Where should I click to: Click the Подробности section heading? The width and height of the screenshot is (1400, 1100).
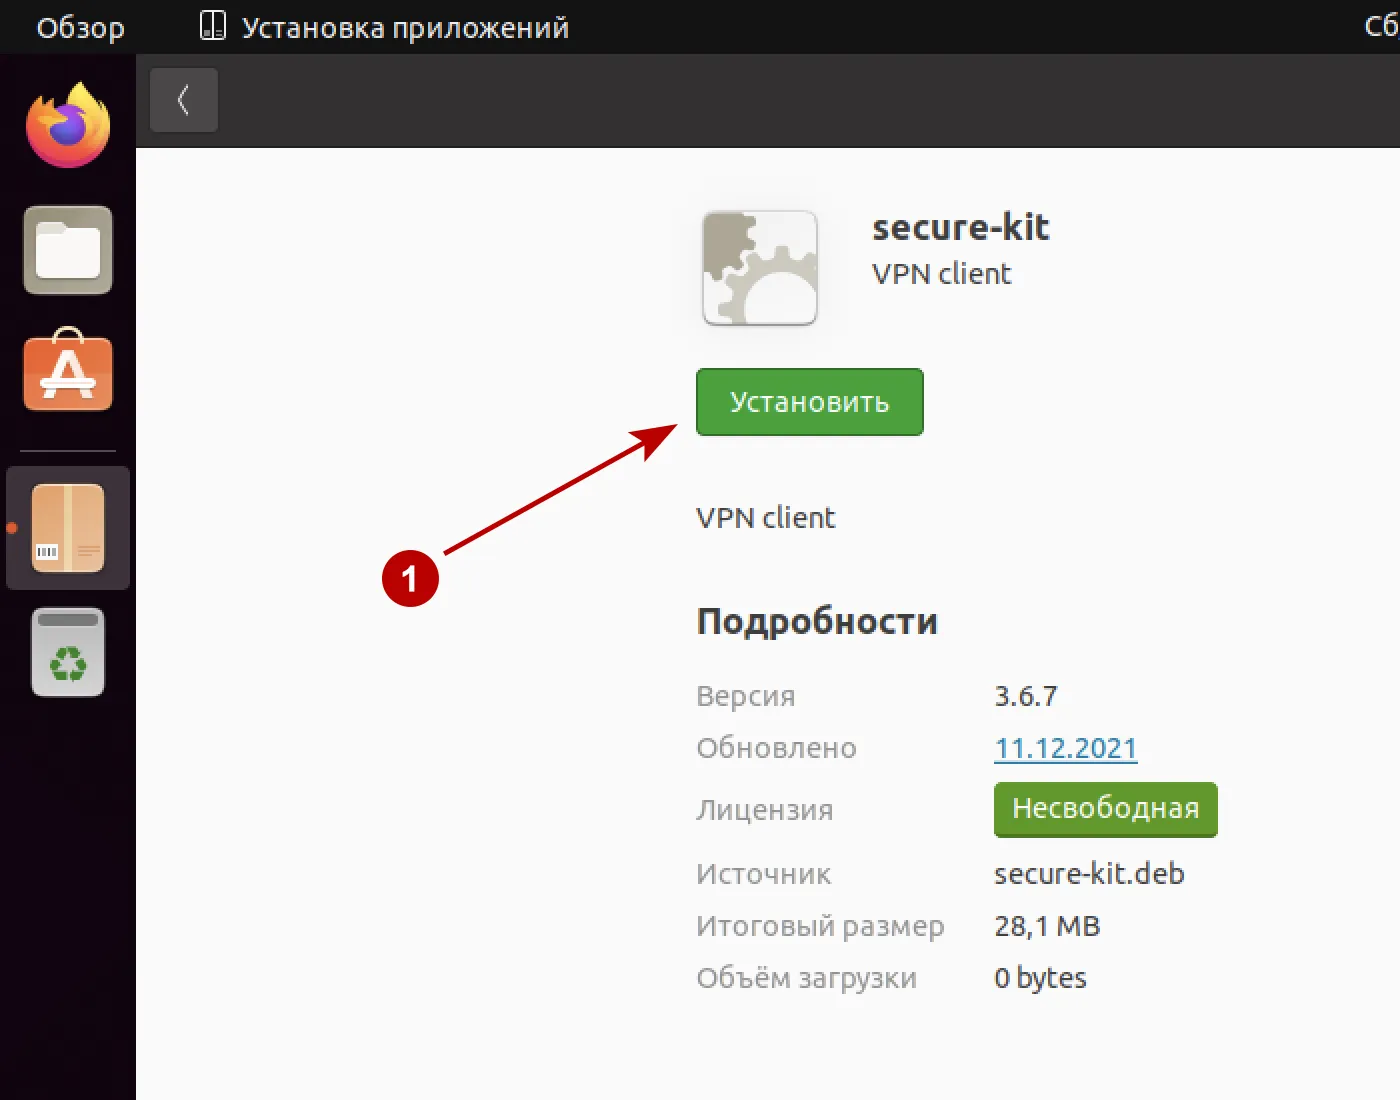click(x=817, y=620)
